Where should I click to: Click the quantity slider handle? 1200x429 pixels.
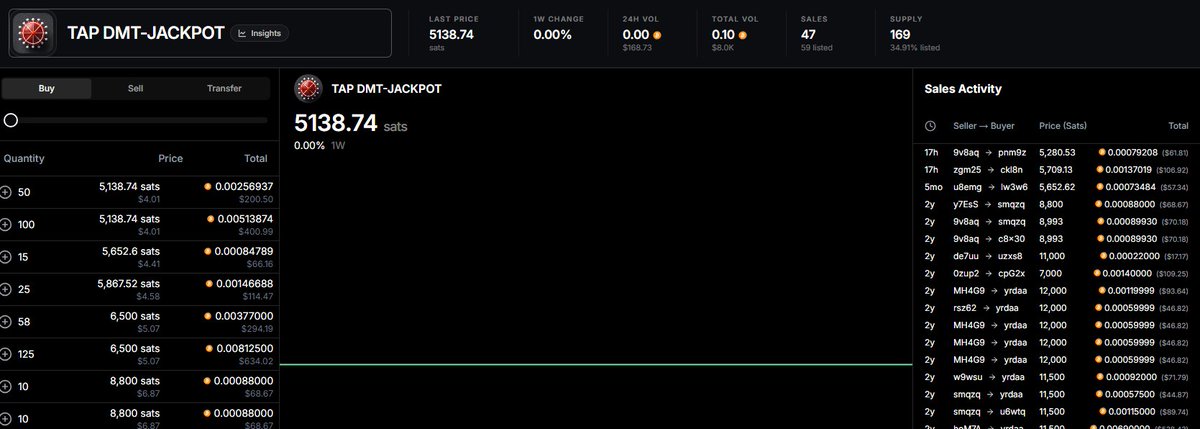click(11, 120)
